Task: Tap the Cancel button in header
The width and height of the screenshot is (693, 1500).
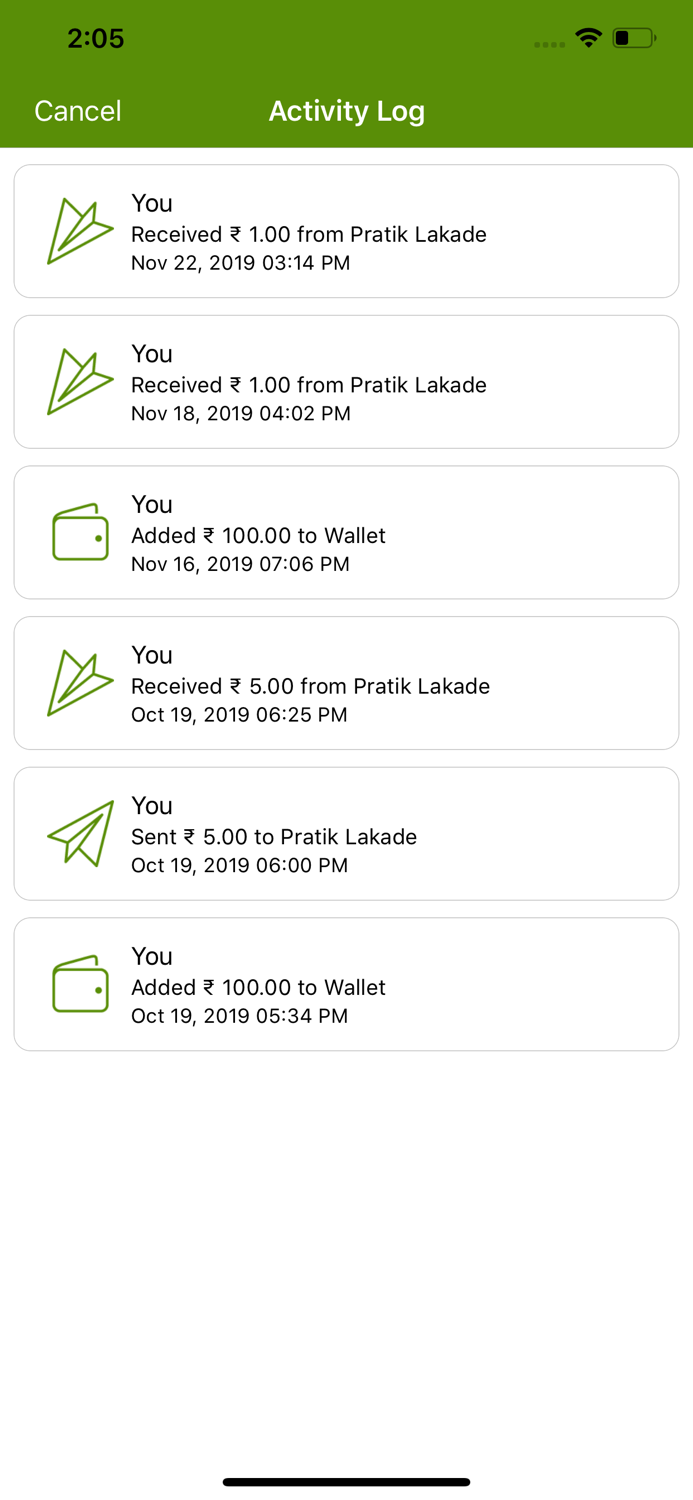Action: [x=78, y=111]
